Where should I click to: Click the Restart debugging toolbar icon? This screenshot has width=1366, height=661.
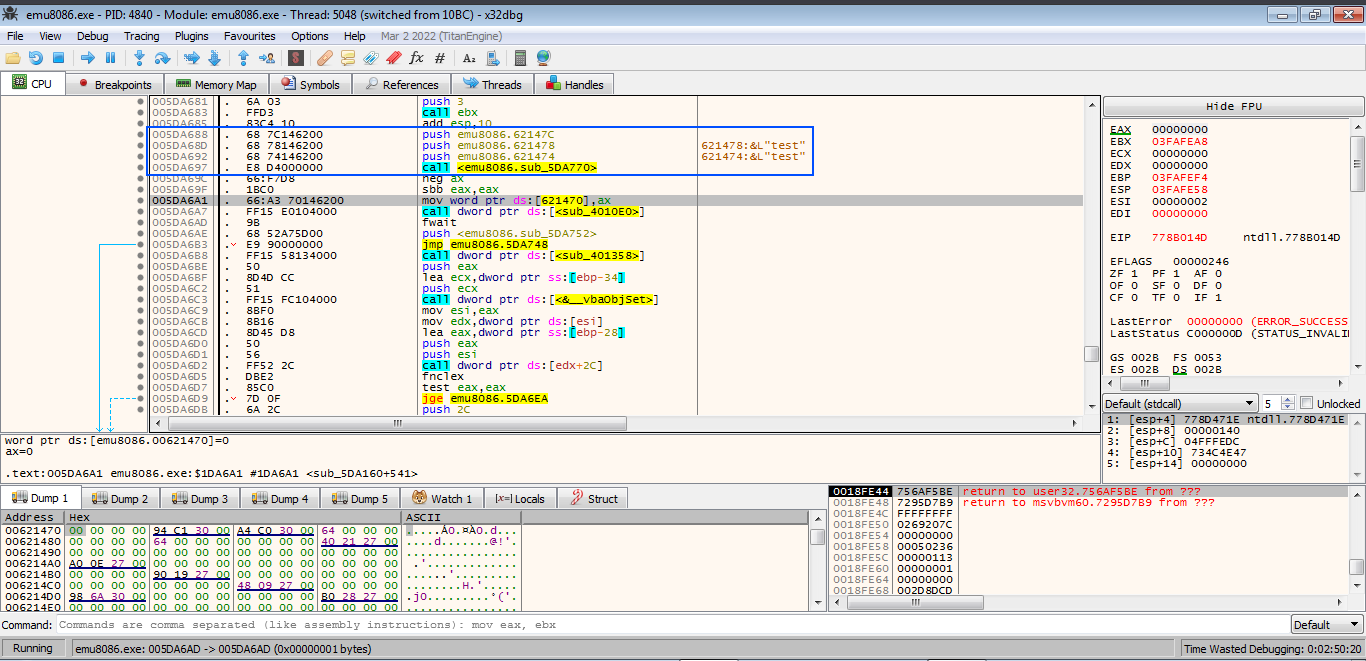click(35, 58)
